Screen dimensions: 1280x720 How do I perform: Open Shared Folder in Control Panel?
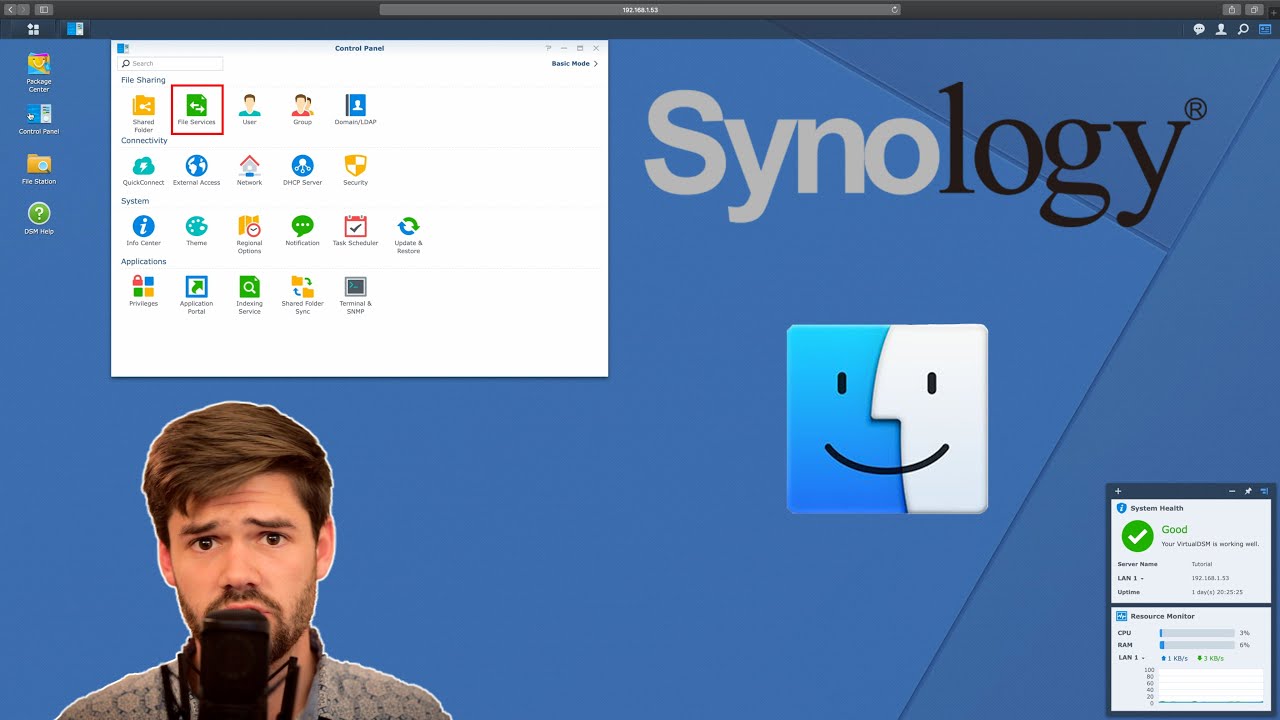(143, 113)
